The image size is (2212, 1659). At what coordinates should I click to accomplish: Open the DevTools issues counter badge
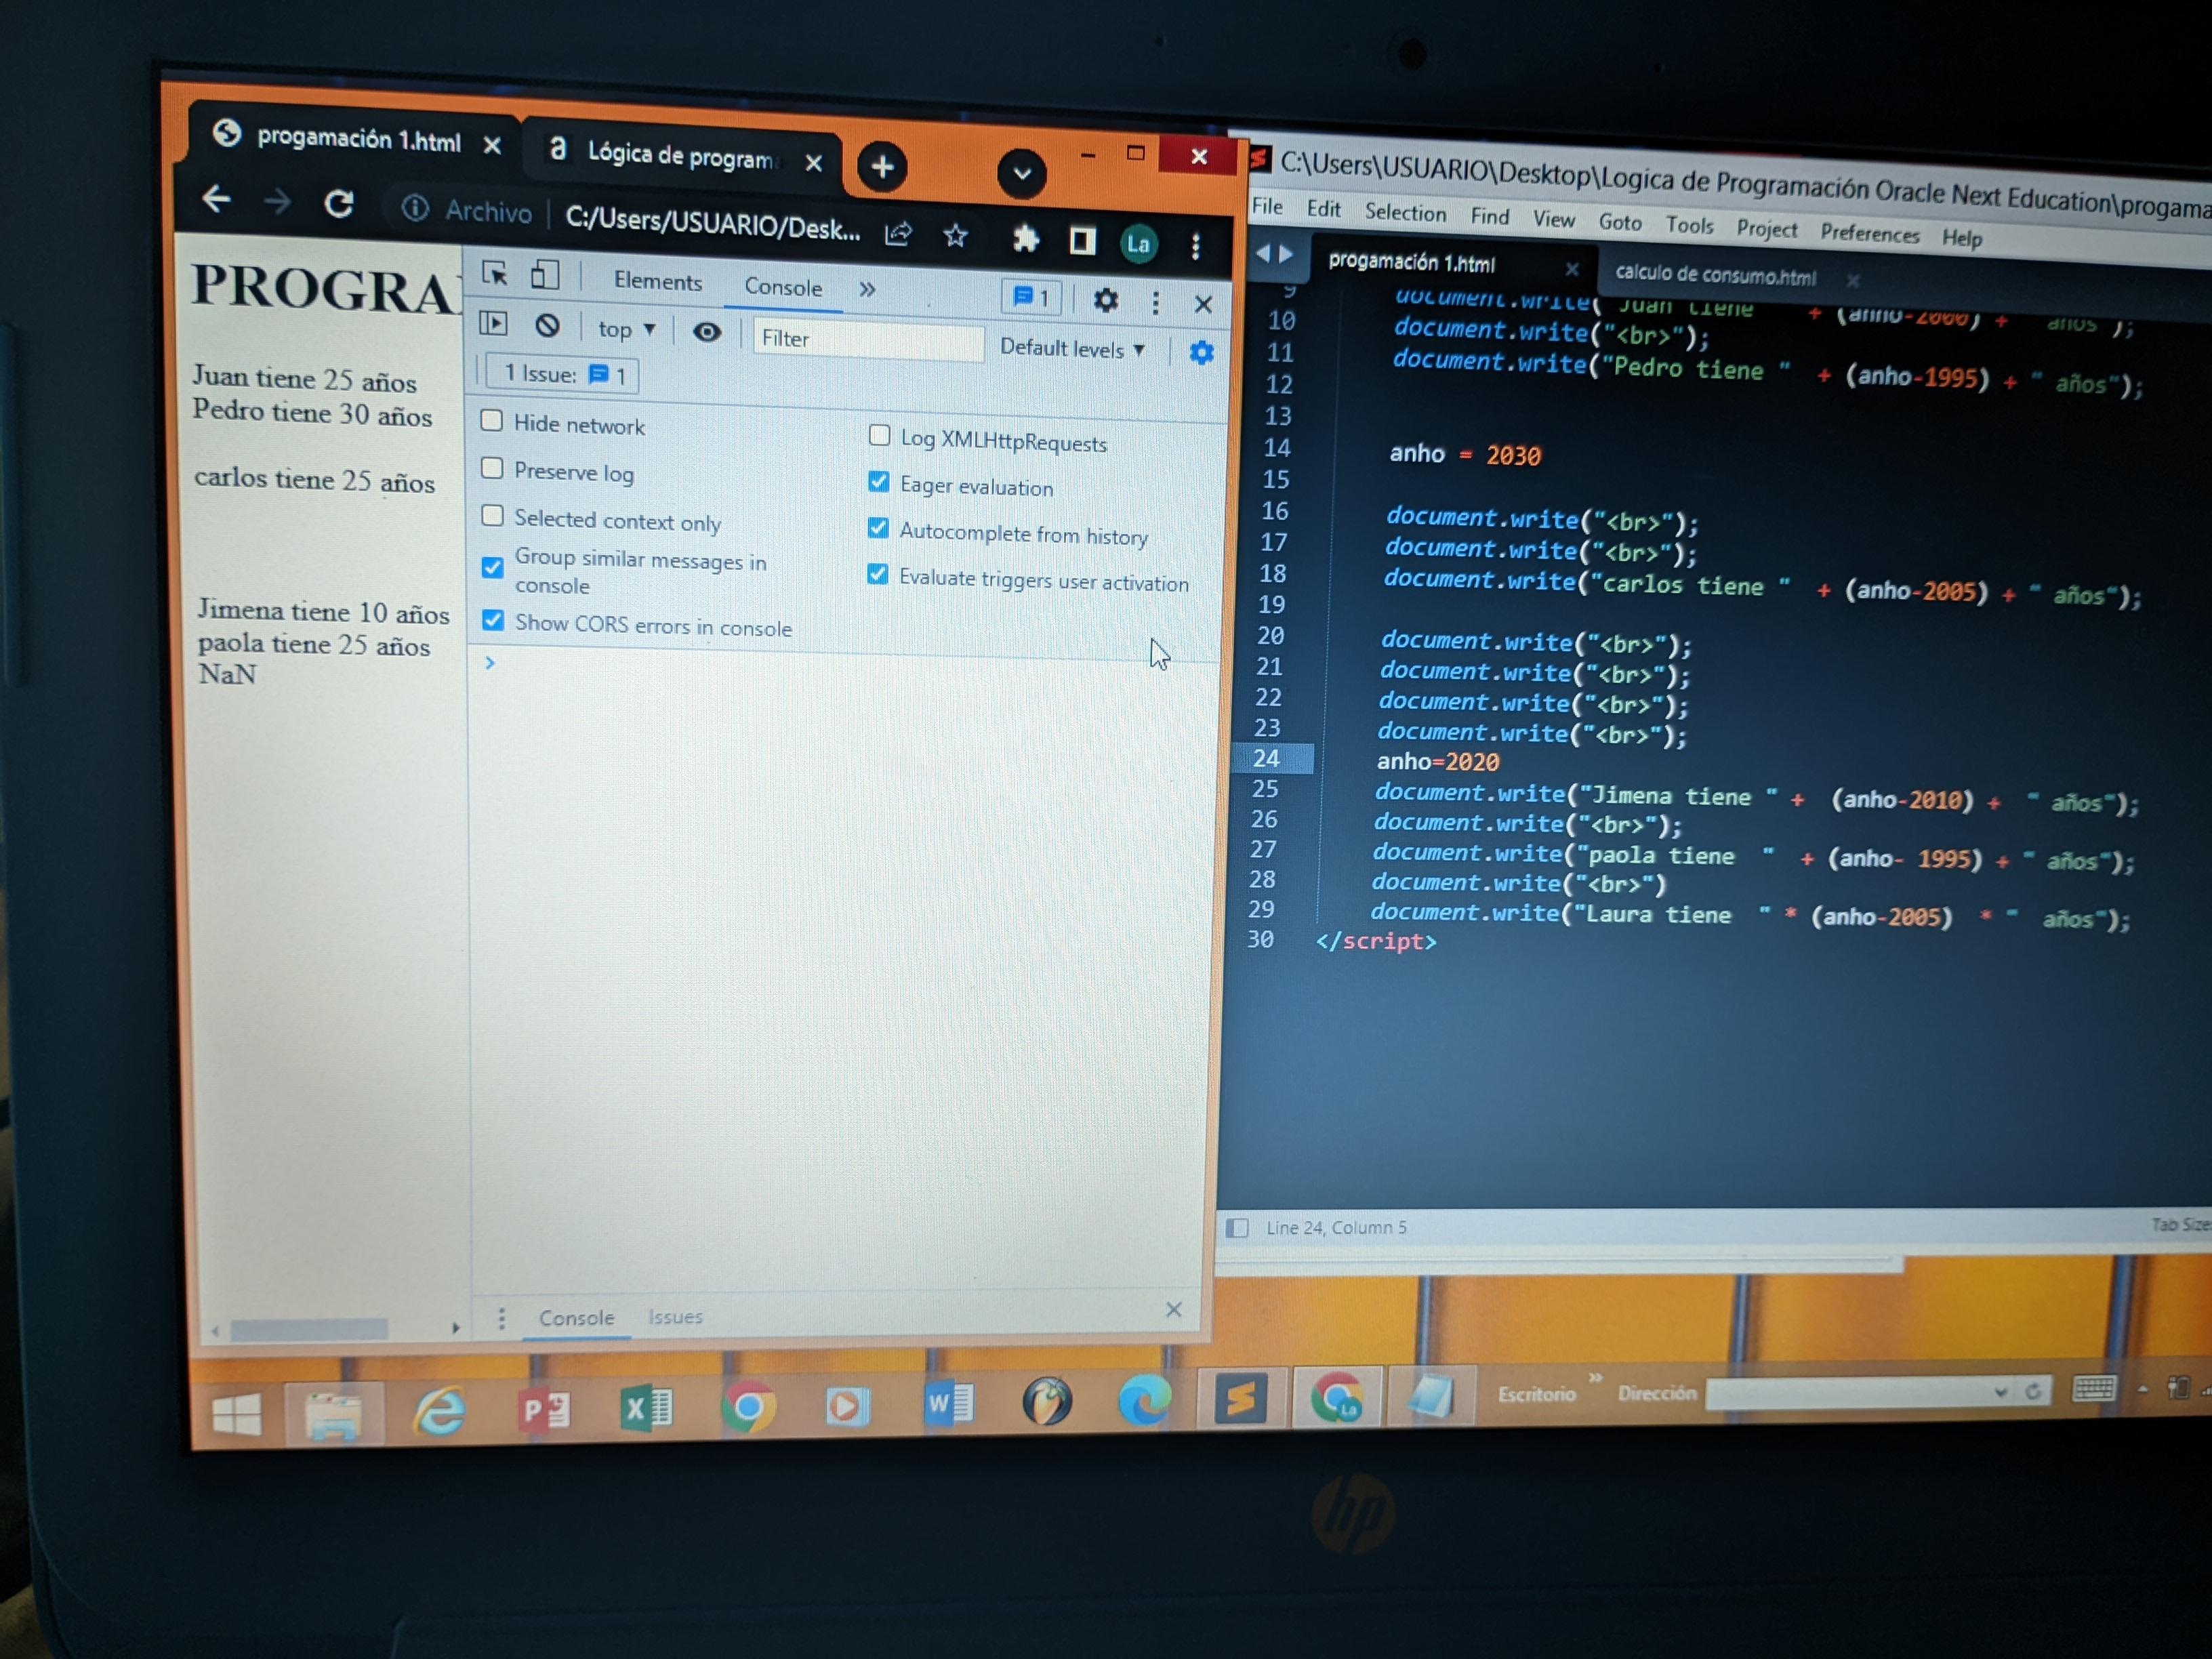click(1031, 297)
